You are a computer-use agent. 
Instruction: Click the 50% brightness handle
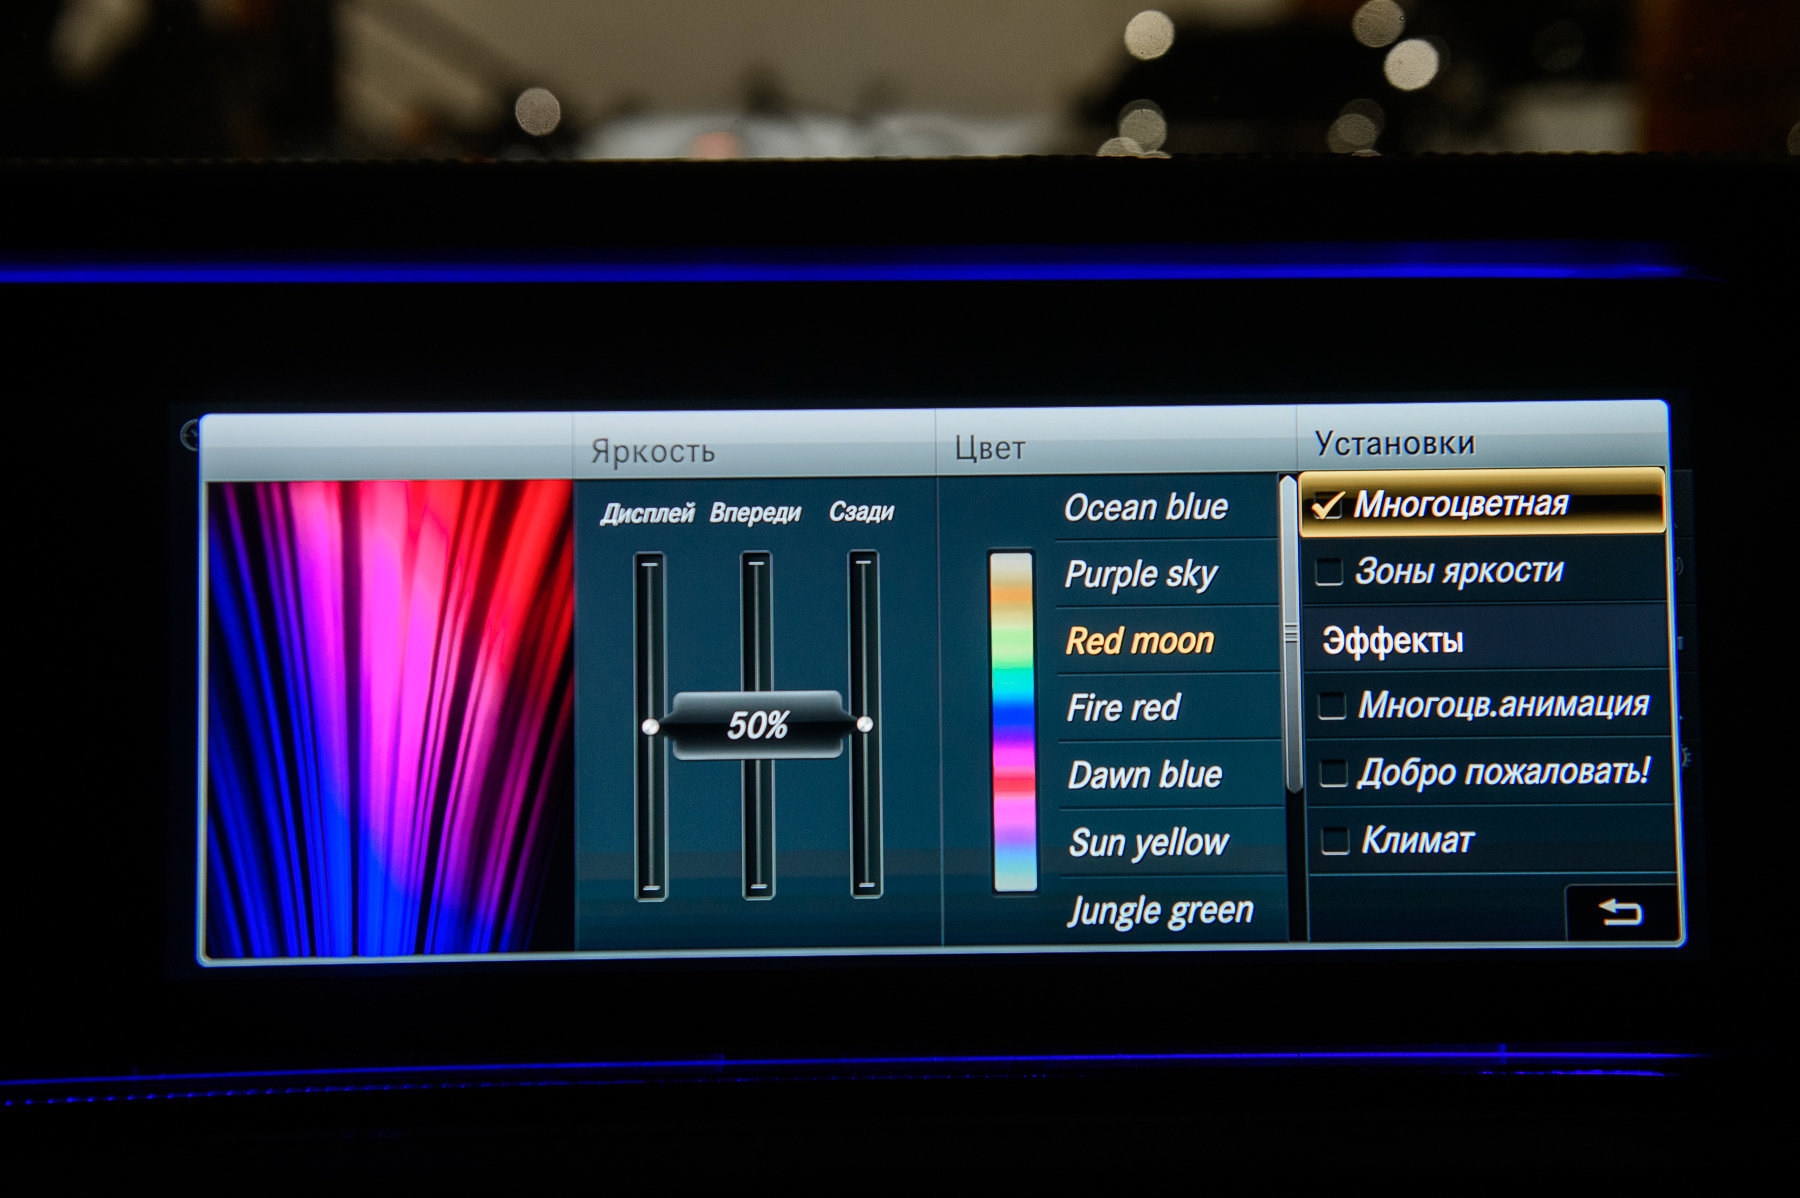[x=757, y=725]
